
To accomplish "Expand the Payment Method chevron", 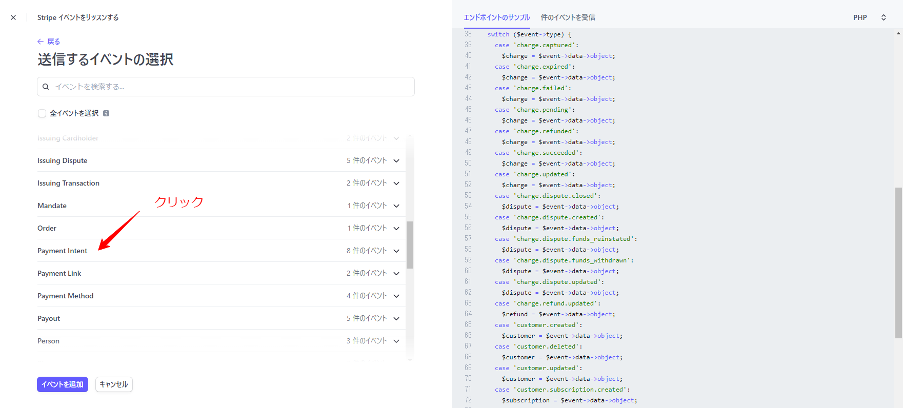I will point(397,296).
